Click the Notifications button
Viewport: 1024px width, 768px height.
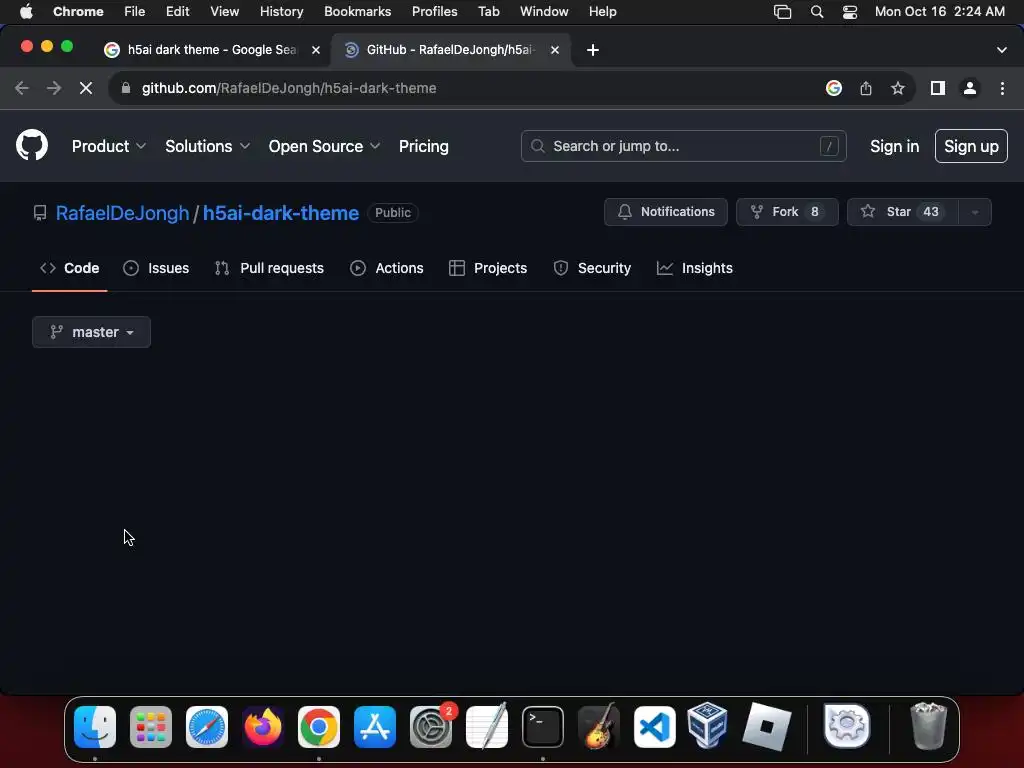[x=665, y=212]
